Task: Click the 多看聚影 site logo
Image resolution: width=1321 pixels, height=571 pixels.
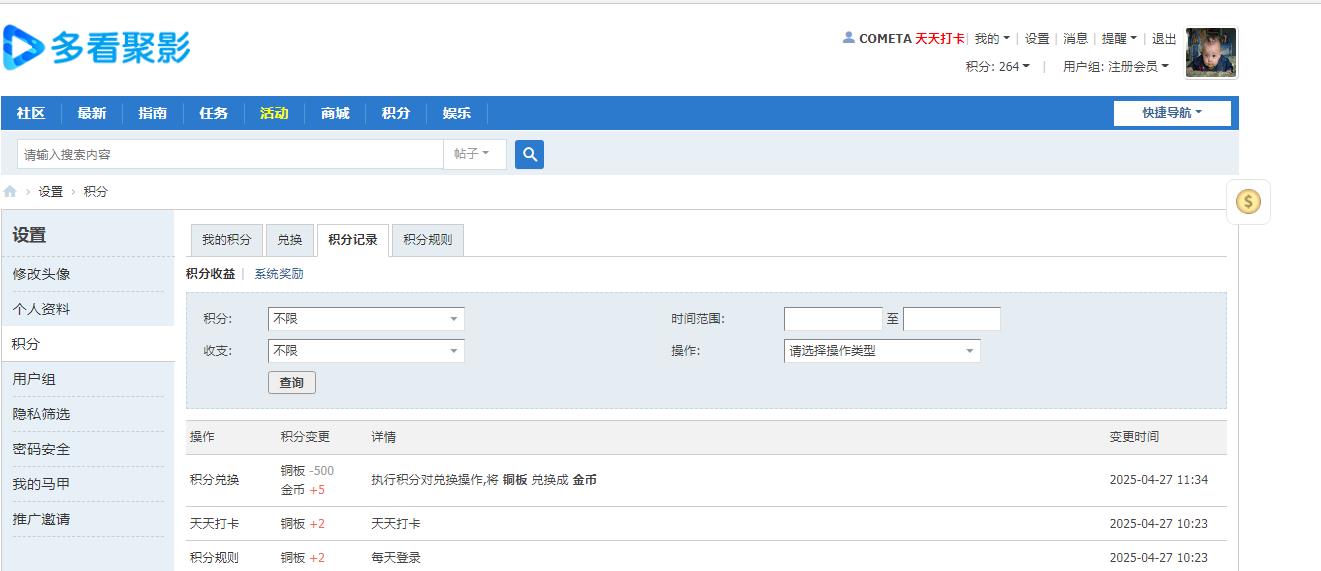Action: (x=97, y=47)
